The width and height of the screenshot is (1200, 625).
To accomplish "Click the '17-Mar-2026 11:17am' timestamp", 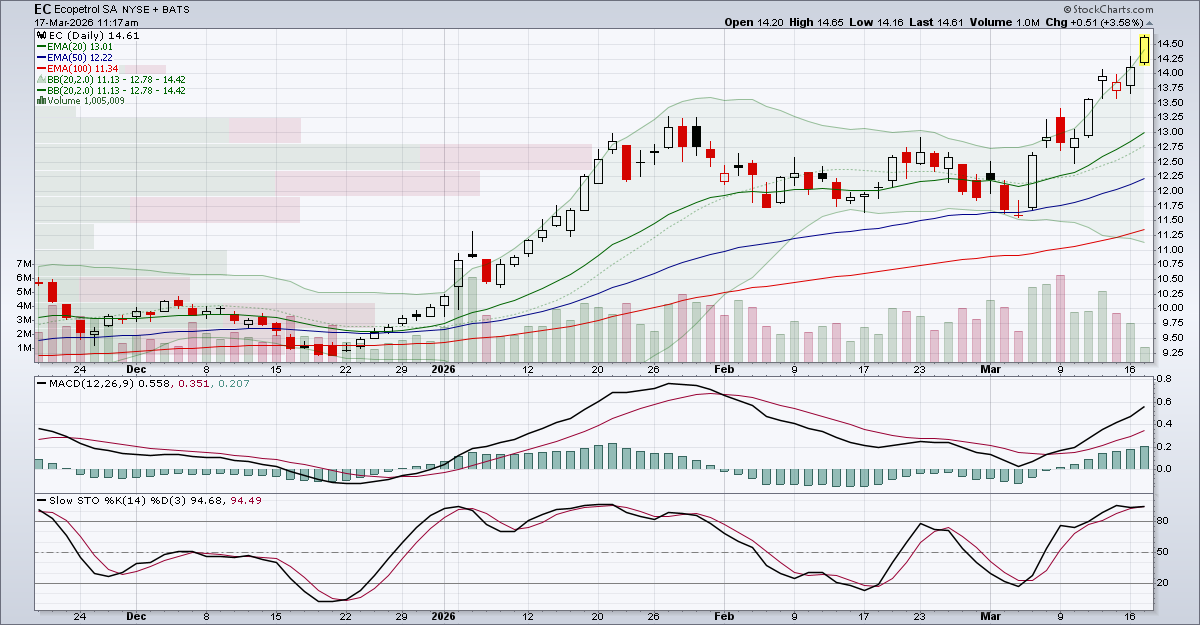I will click(x=86, y=21).
